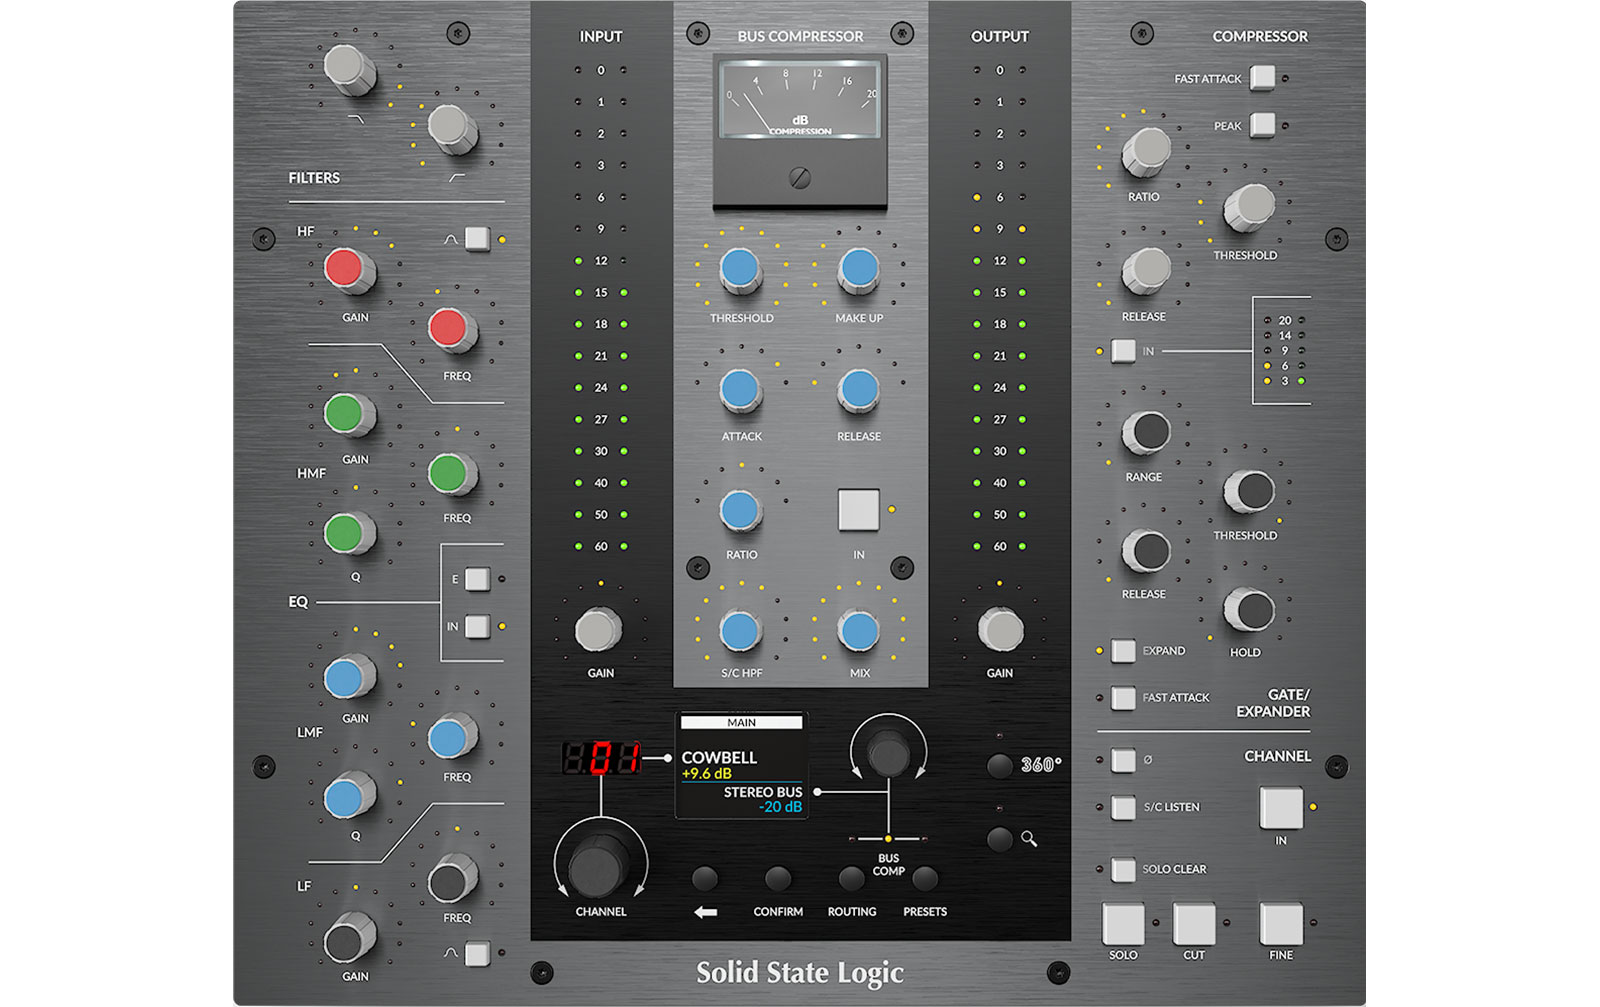This screenshot has height=1007, width=1600.
Task: Click the INPUT GAIN knob
Action: (599, 630)
